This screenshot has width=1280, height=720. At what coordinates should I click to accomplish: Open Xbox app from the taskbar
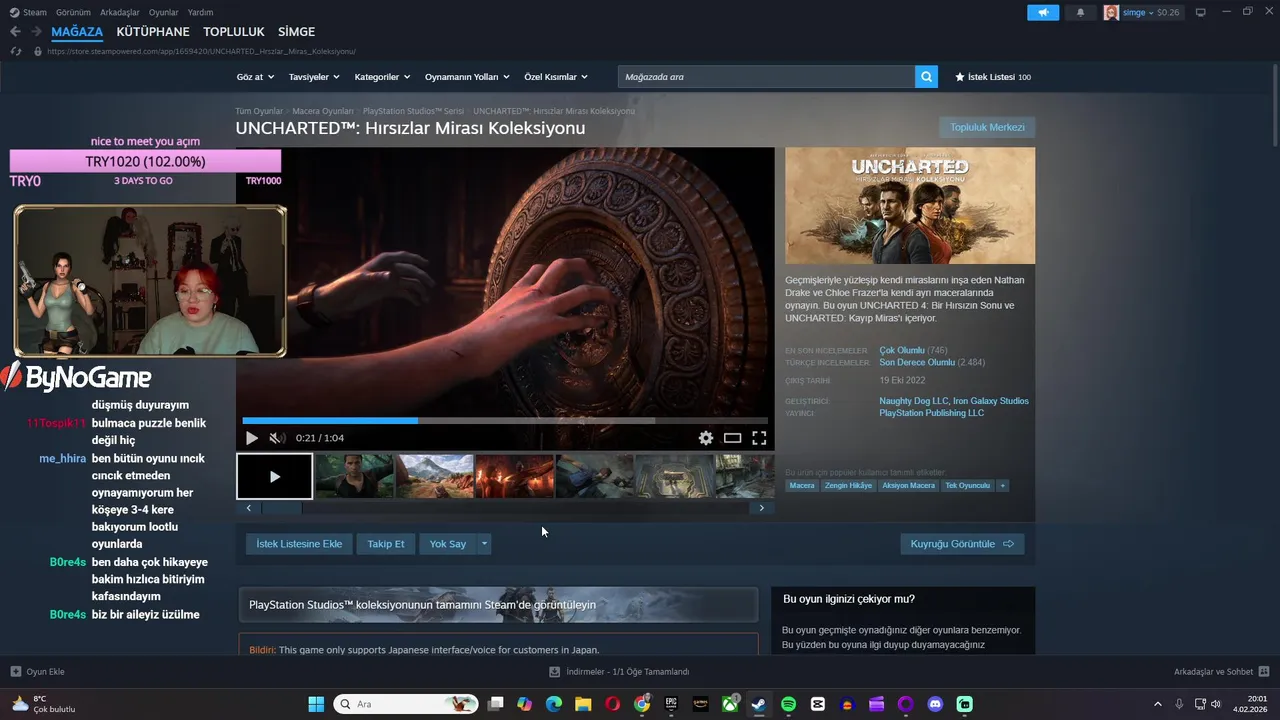(x=731, y=704)
